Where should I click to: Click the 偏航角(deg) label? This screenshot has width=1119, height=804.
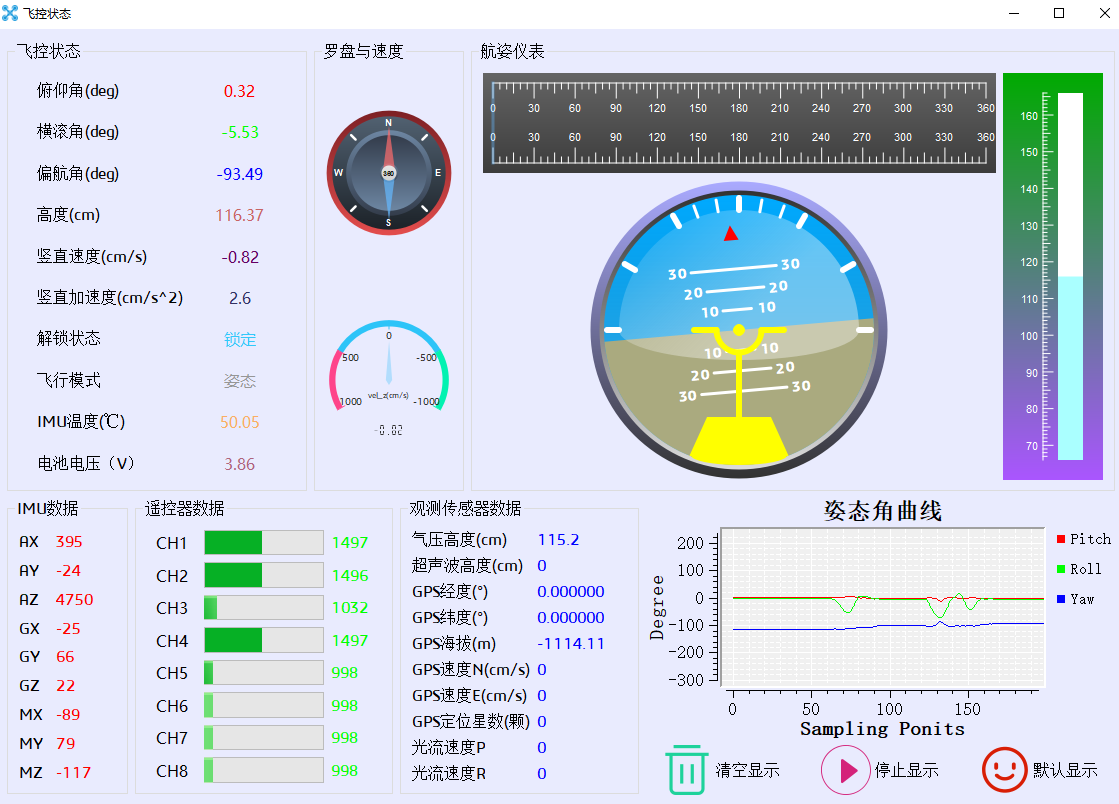click(78, 173)
